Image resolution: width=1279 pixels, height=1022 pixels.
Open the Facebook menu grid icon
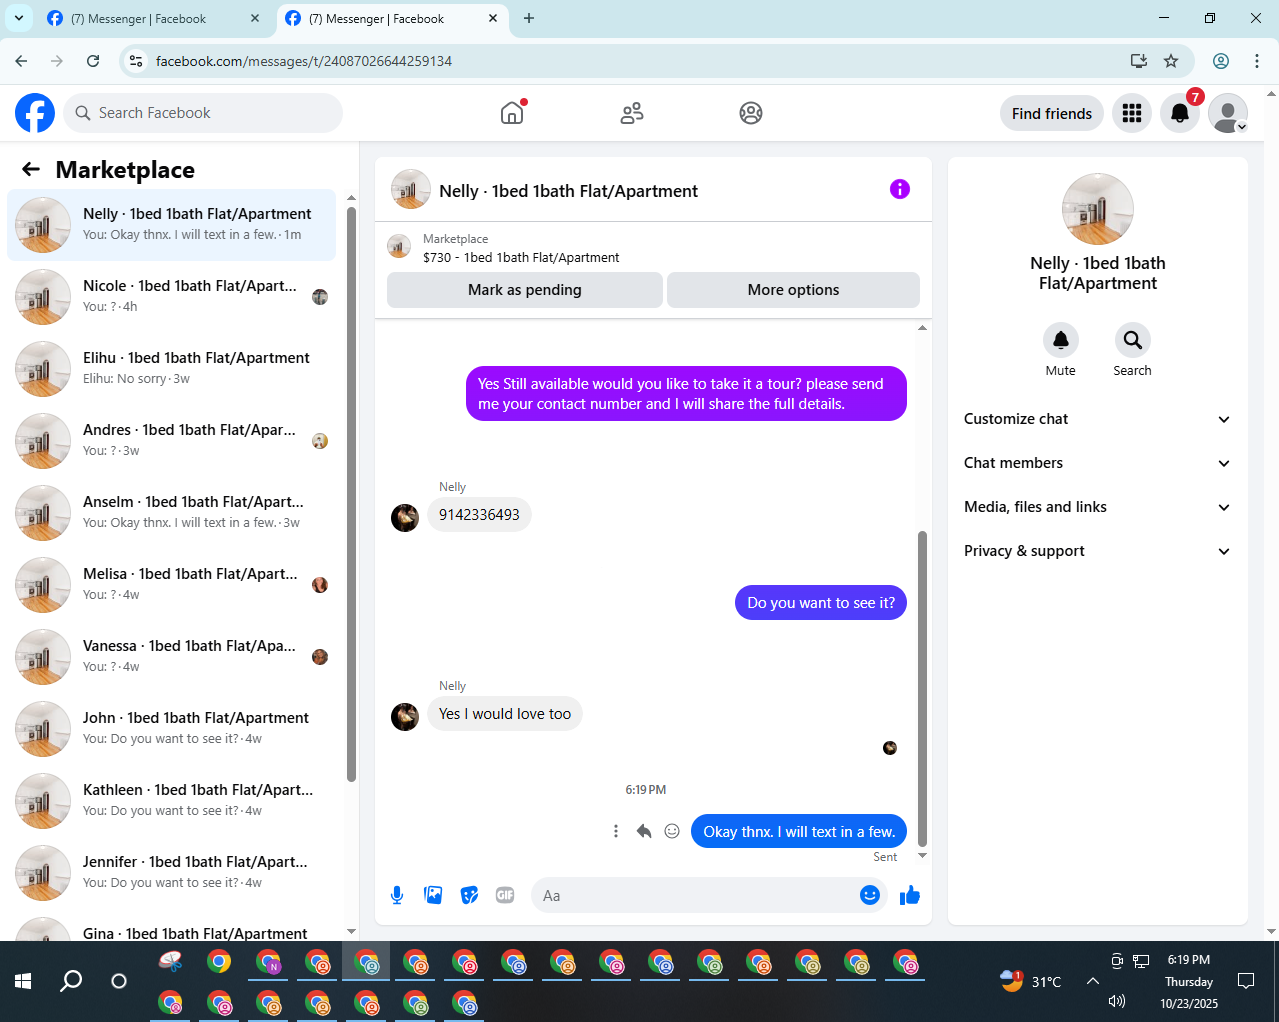1132,113
